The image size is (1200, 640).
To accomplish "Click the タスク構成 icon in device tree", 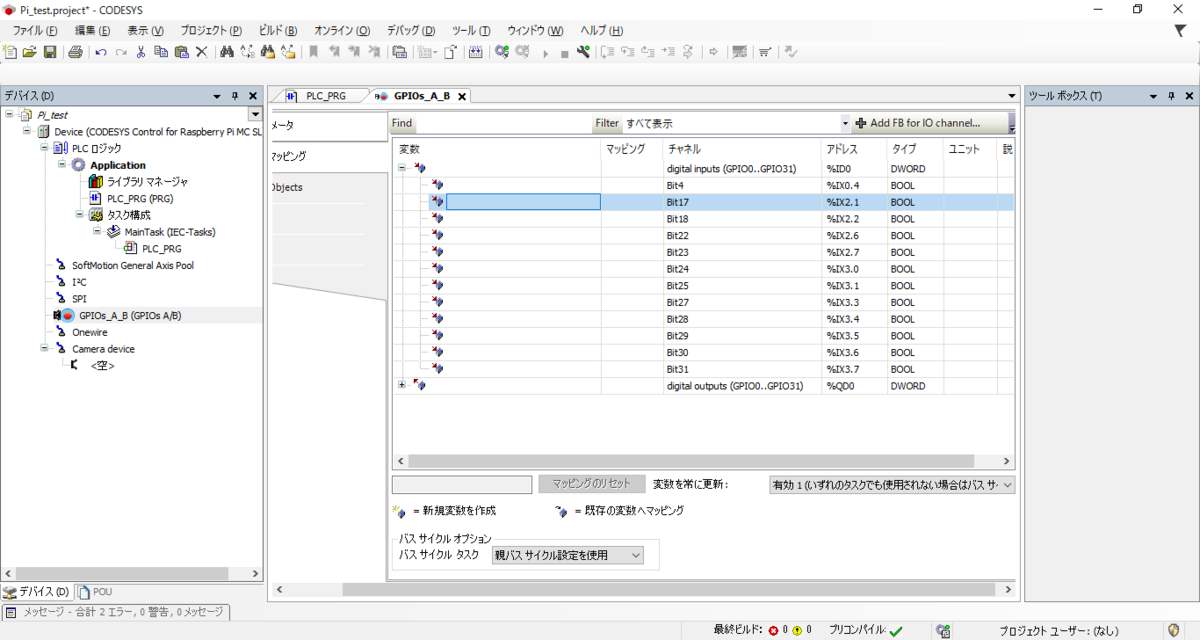I will [x=96, y=215].
